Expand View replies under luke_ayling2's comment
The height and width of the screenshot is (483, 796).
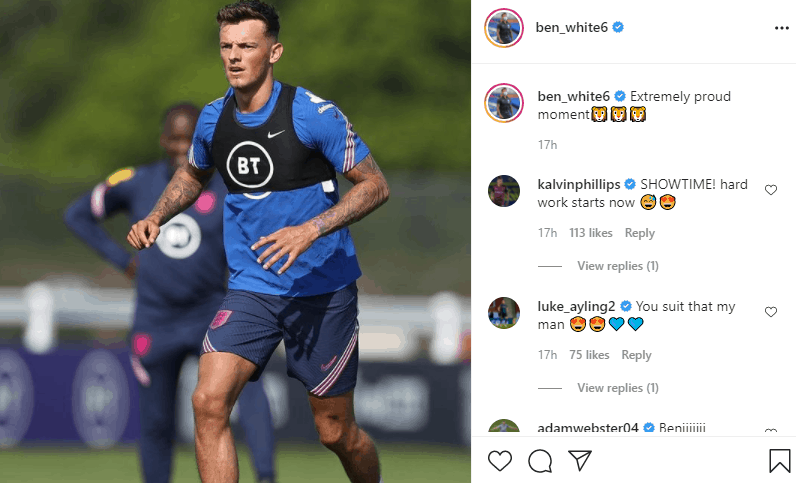click(617, 388)
